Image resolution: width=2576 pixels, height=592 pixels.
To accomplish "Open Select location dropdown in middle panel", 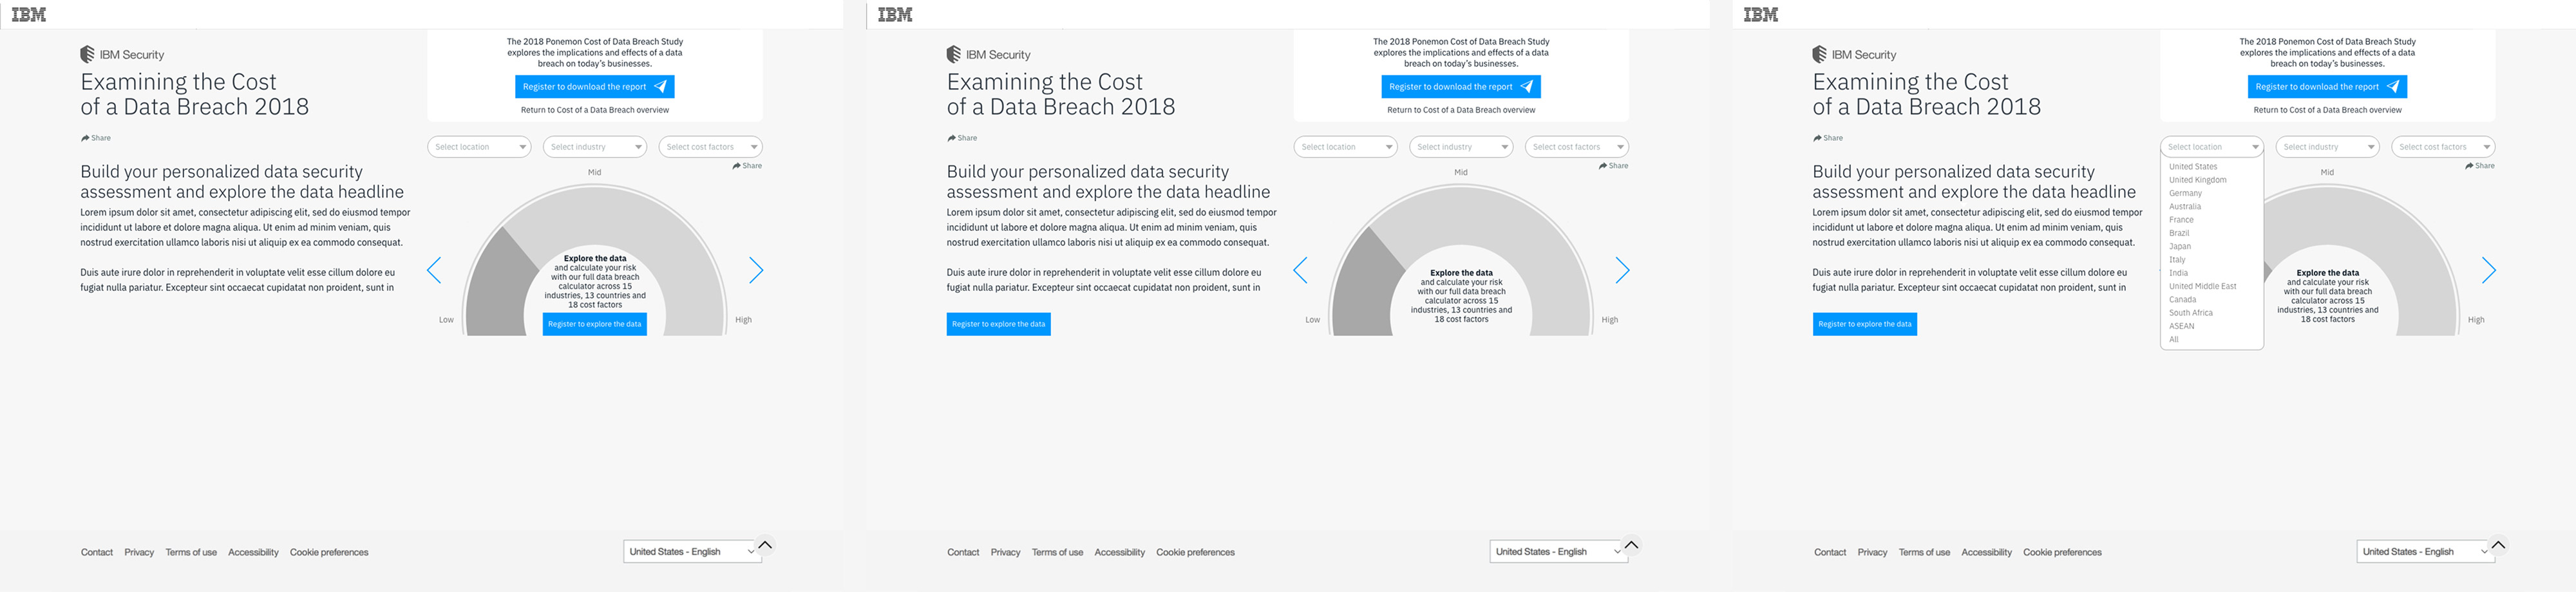I will pos(1345,147).
